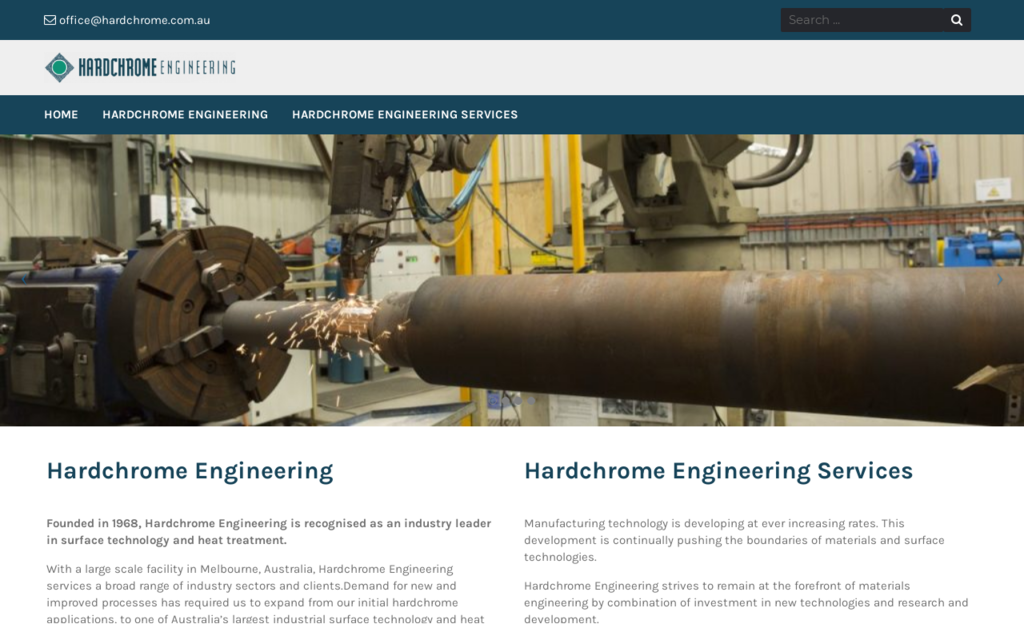Open the HARDCHROME ENGINEERING SERVICES menu item
This screenshot has width=1024, height=640.
[404, 114]
